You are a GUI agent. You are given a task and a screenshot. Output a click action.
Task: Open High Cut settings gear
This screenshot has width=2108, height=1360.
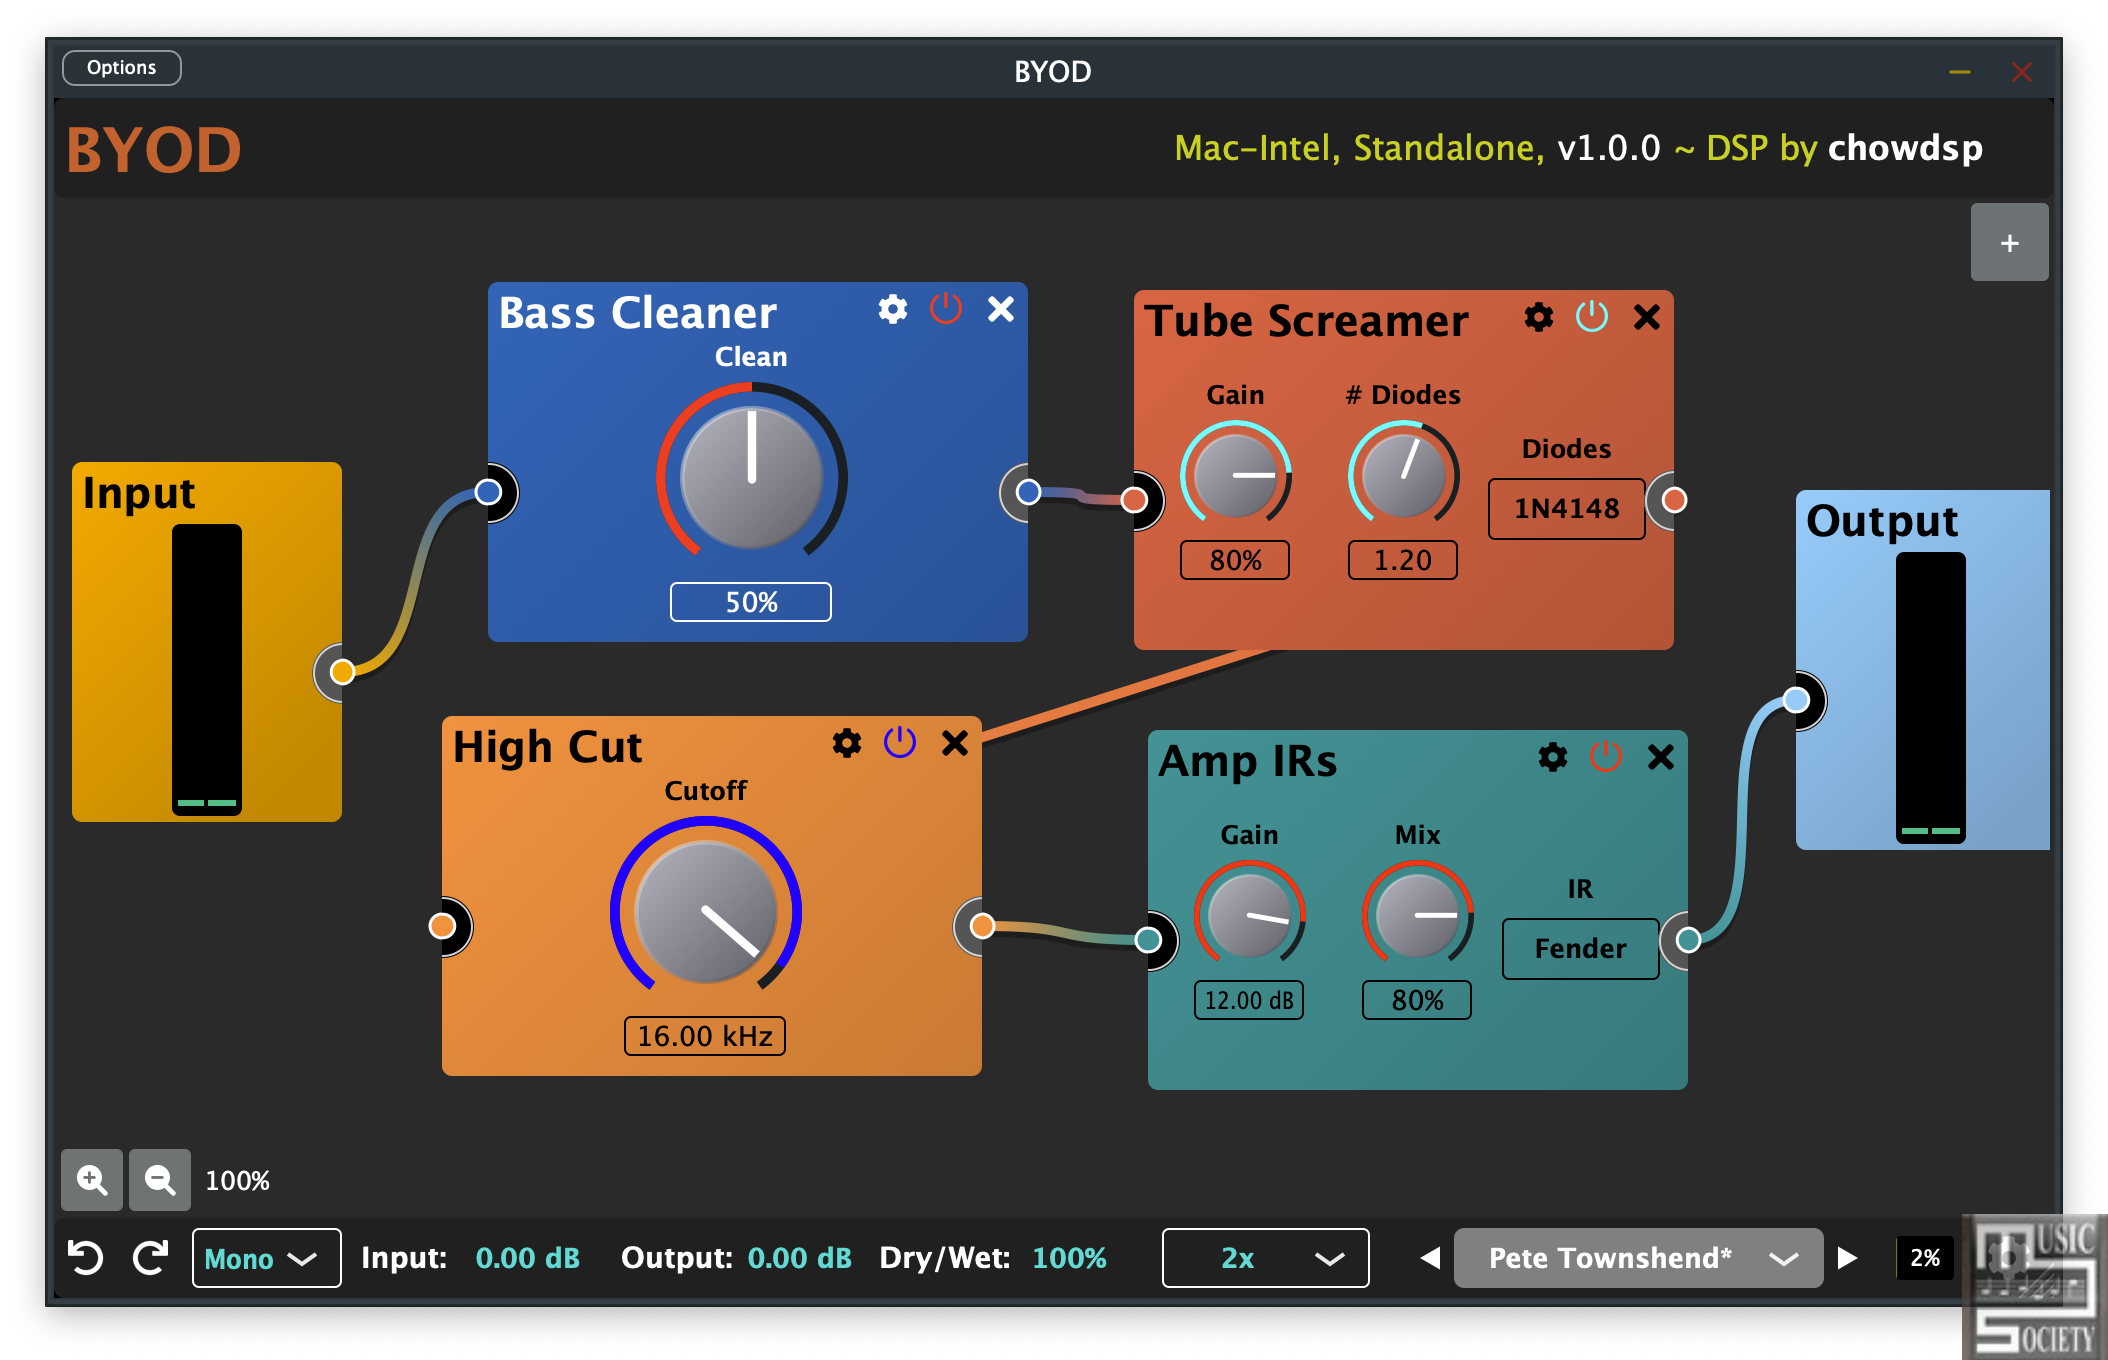pyautogui.click(x=847, y=744)
